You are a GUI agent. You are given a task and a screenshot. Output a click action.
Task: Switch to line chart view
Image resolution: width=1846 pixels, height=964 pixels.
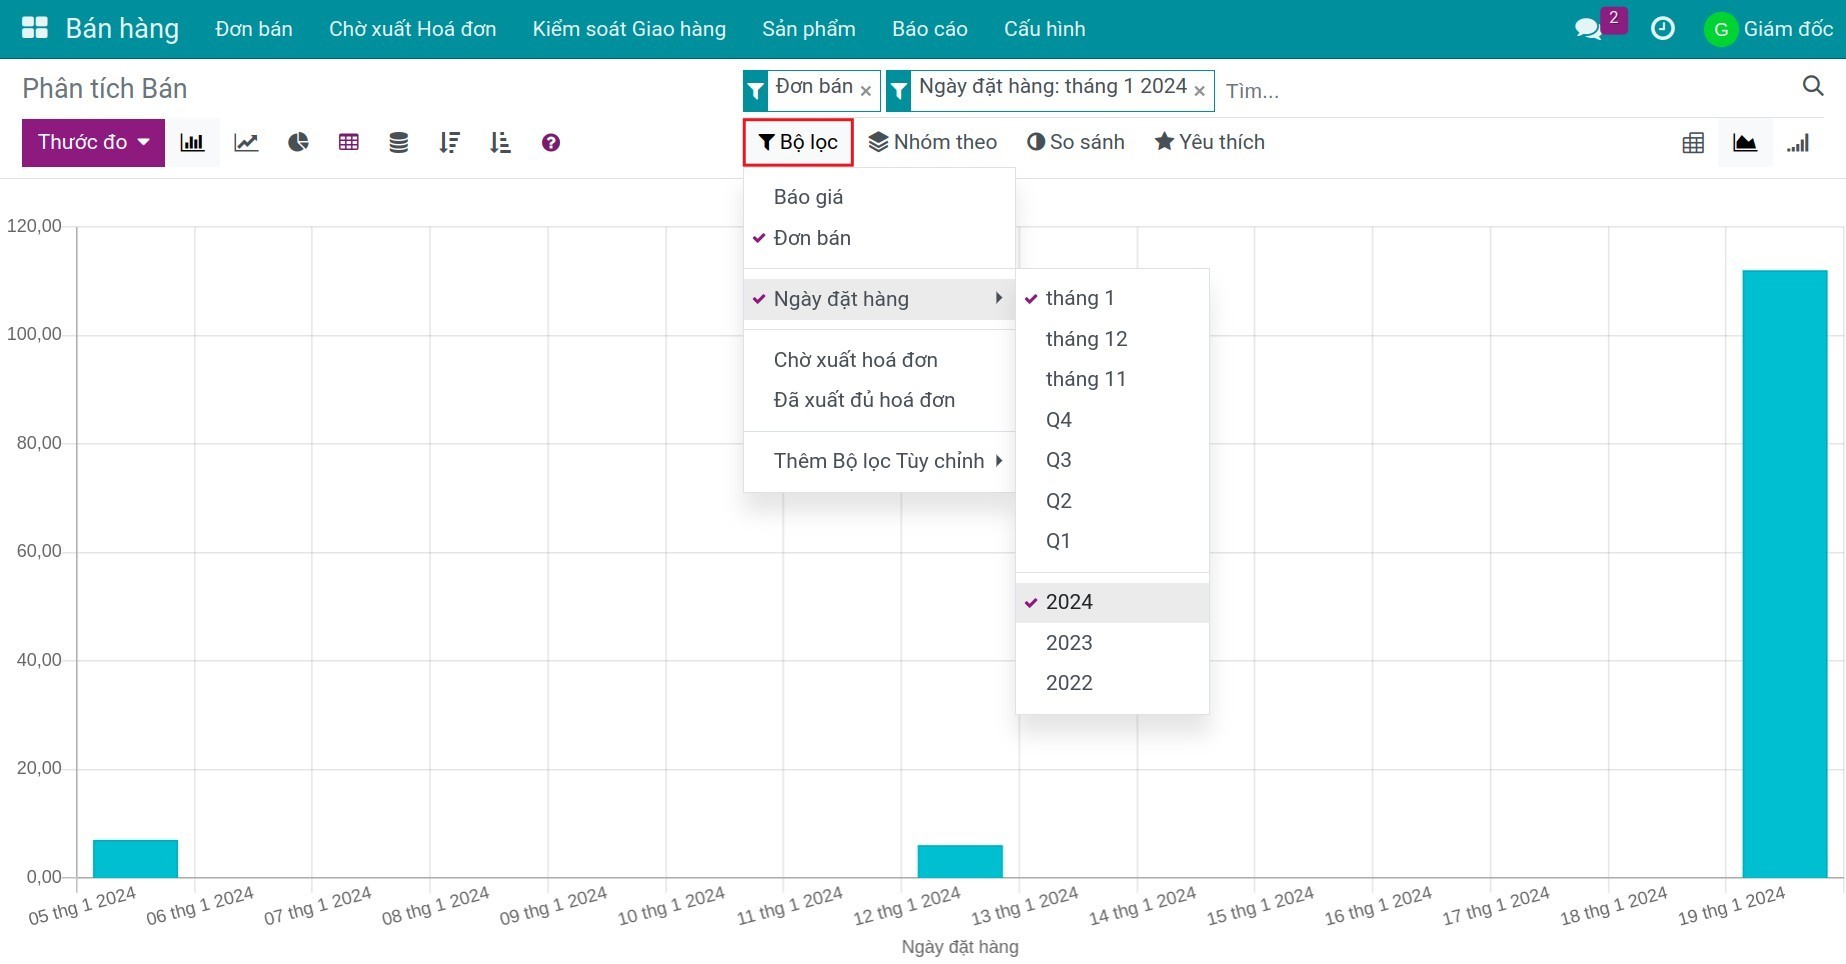tap(246, 143)
